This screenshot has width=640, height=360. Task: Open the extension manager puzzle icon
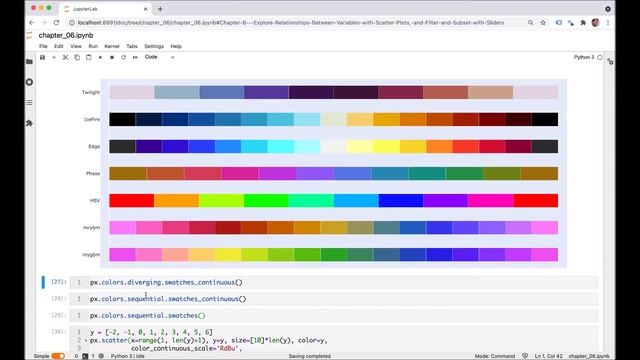coord(29,123)
